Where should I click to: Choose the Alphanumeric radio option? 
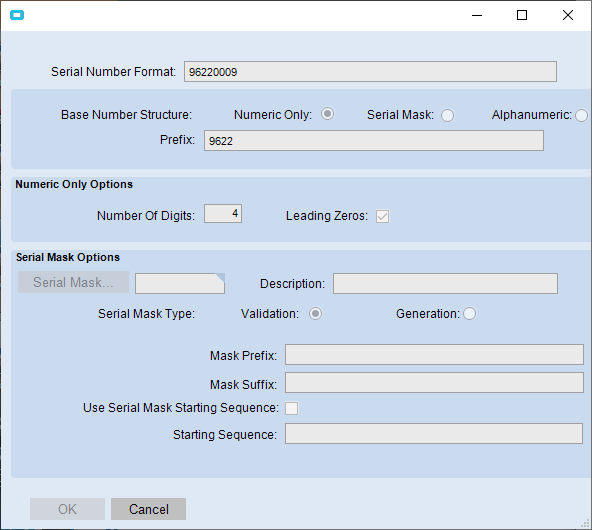(581, 115)
